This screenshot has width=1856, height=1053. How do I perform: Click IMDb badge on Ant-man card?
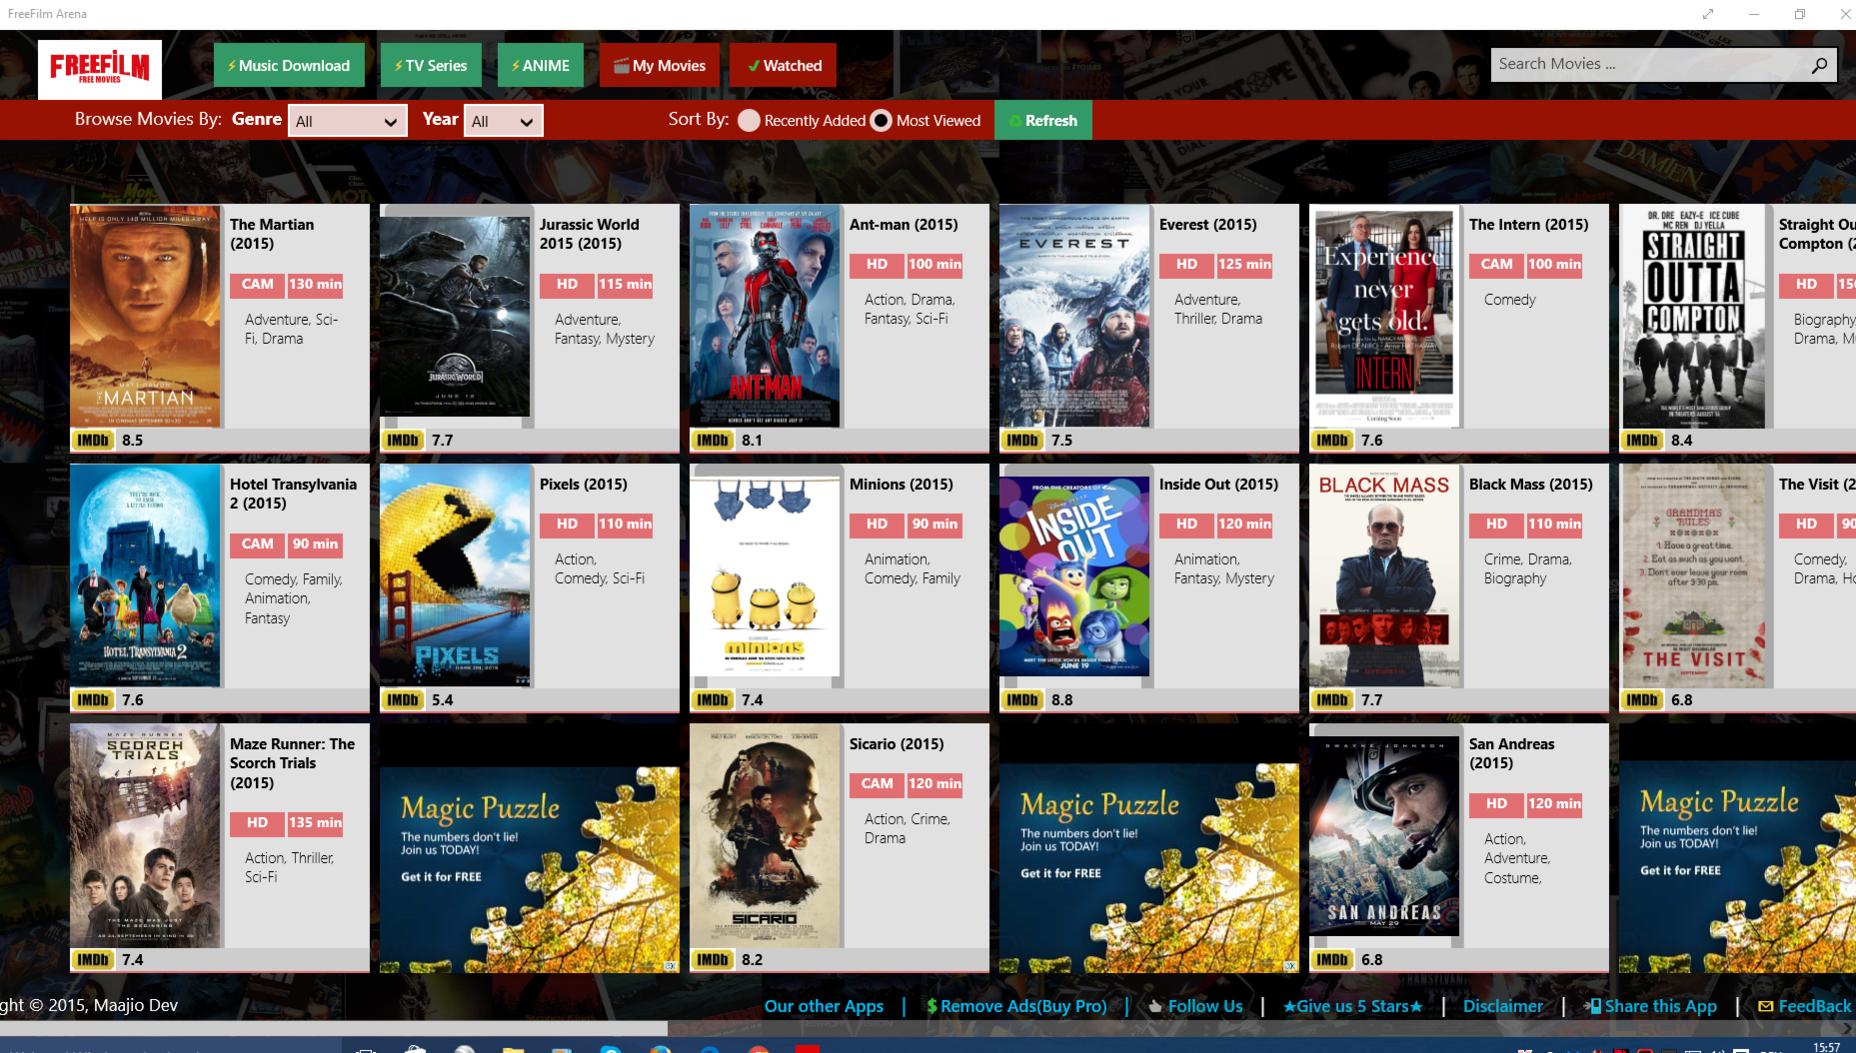click(x=713, y=440)
